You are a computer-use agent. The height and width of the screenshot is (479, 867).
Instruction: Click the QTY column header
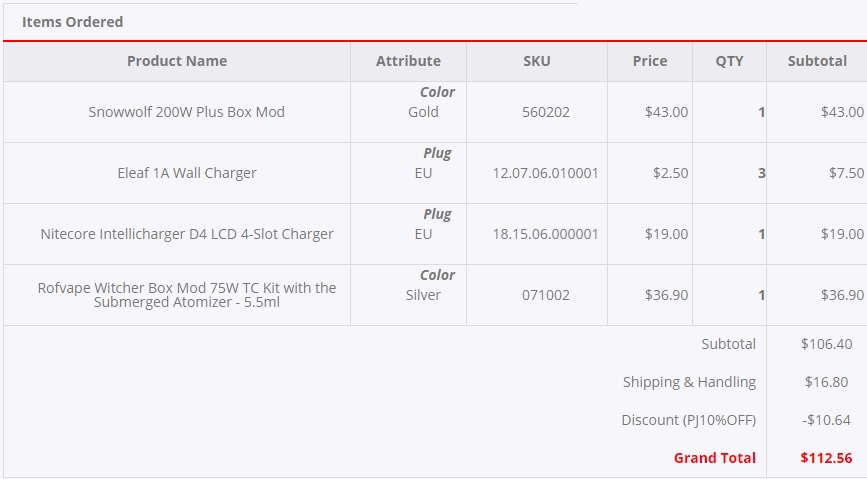pyautogui.click(x=729, y=61)
